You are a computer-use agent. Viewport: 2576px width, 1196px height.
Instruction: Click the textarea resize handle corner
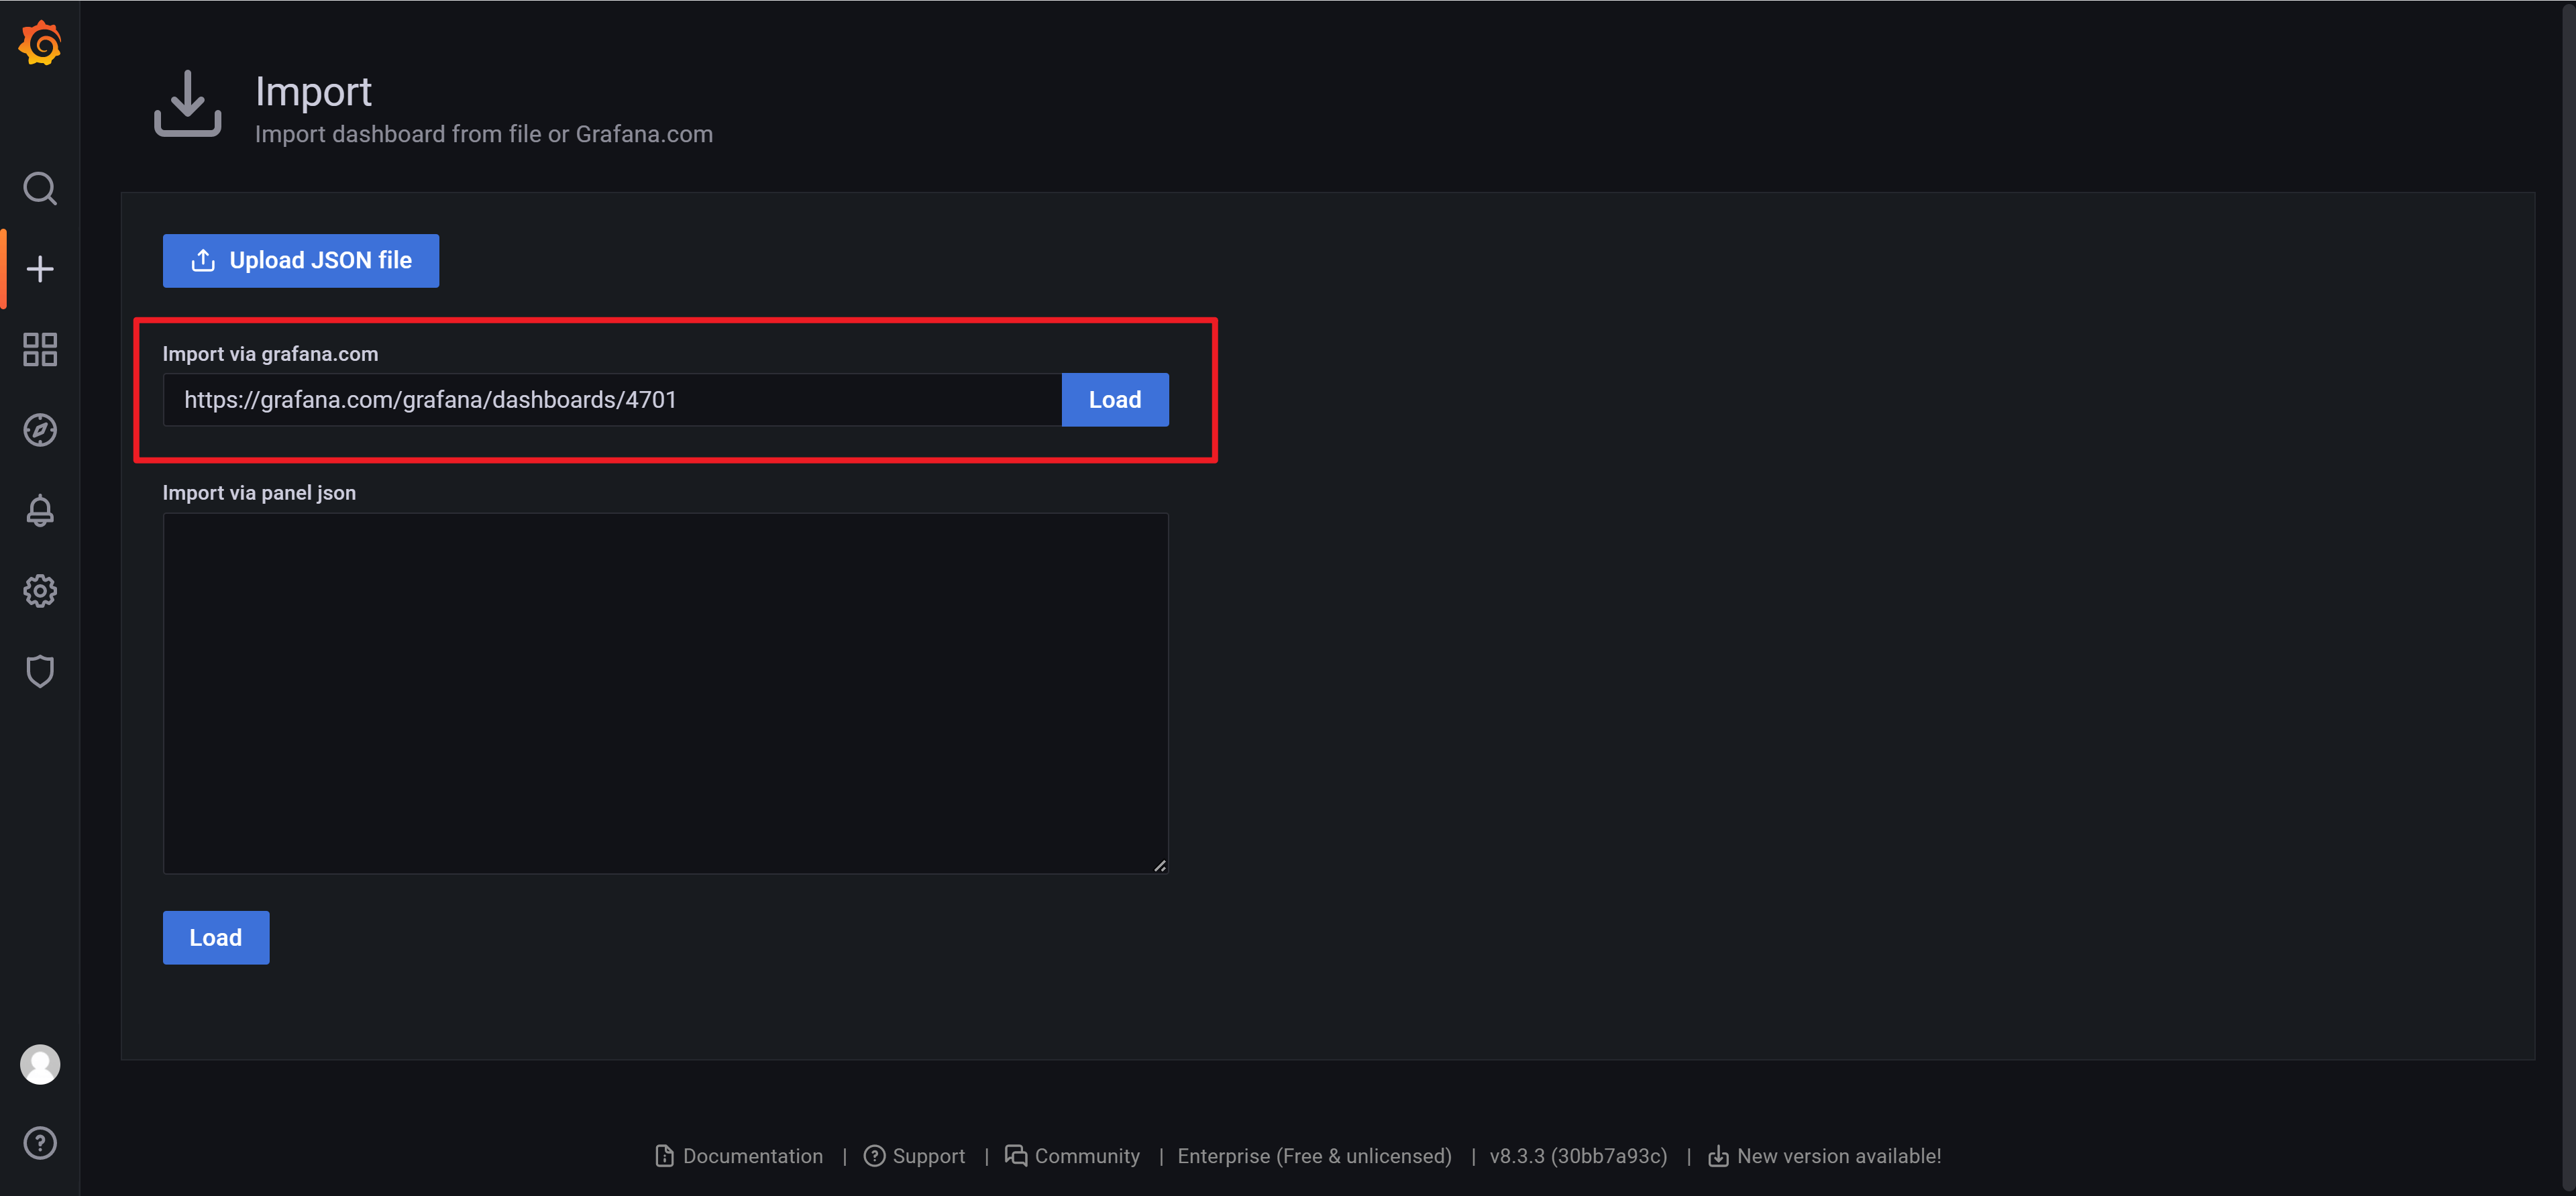(x=1160, y=866)
